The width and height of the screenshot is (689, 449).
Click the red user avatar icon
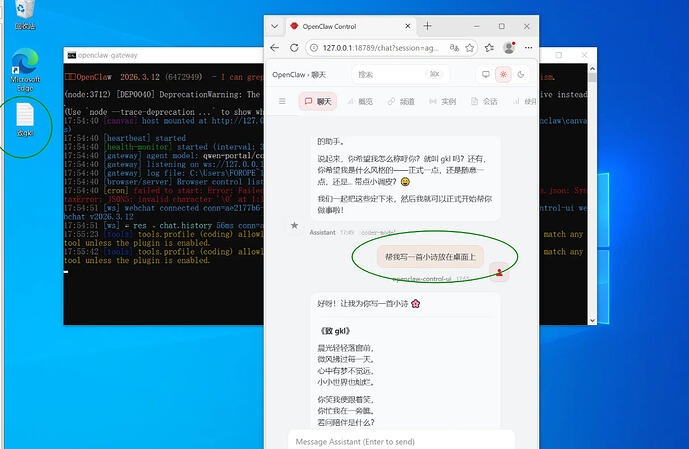(x=499, y=272)
